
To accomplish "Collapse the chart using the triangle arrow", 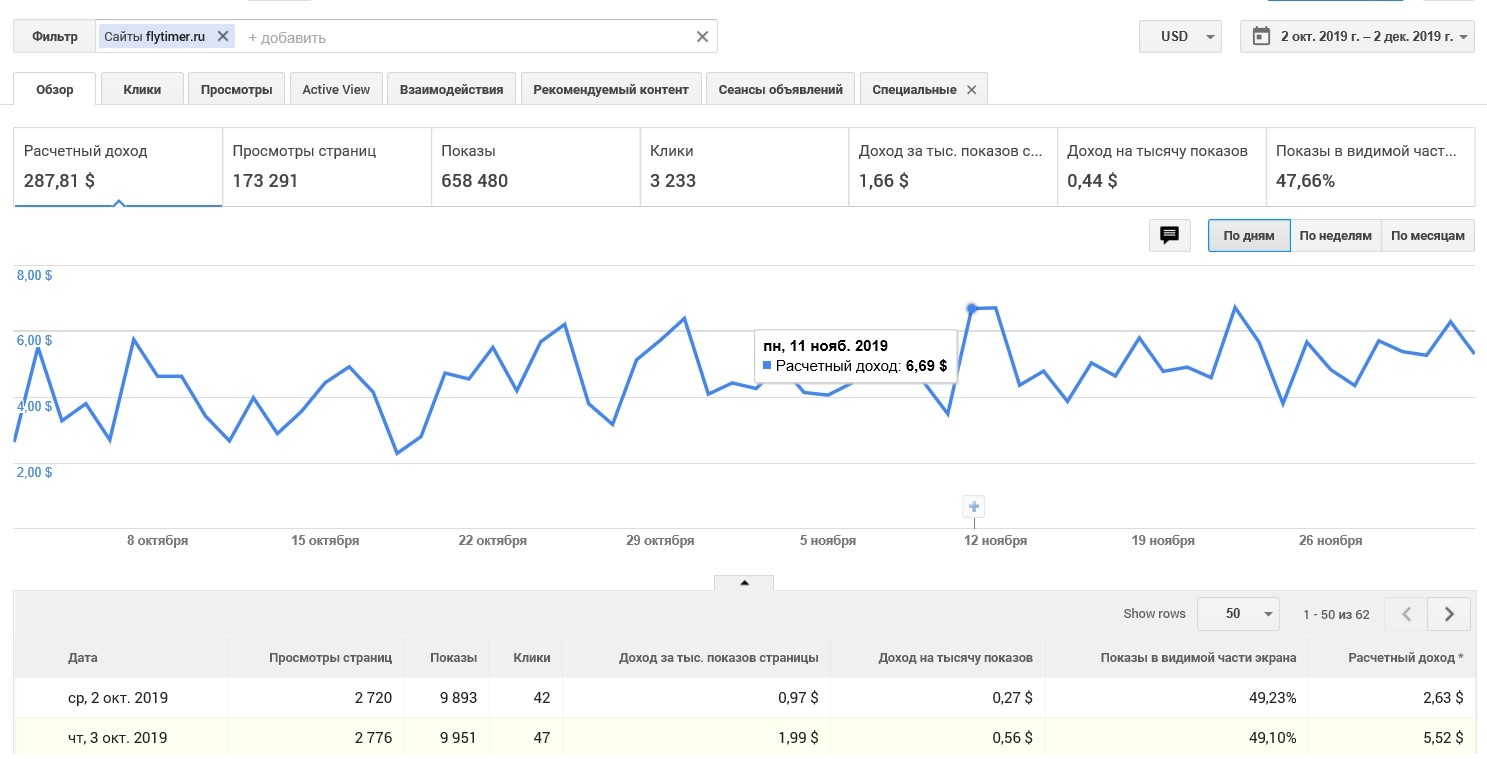I will pyautogui.click(x=744, y=583).
